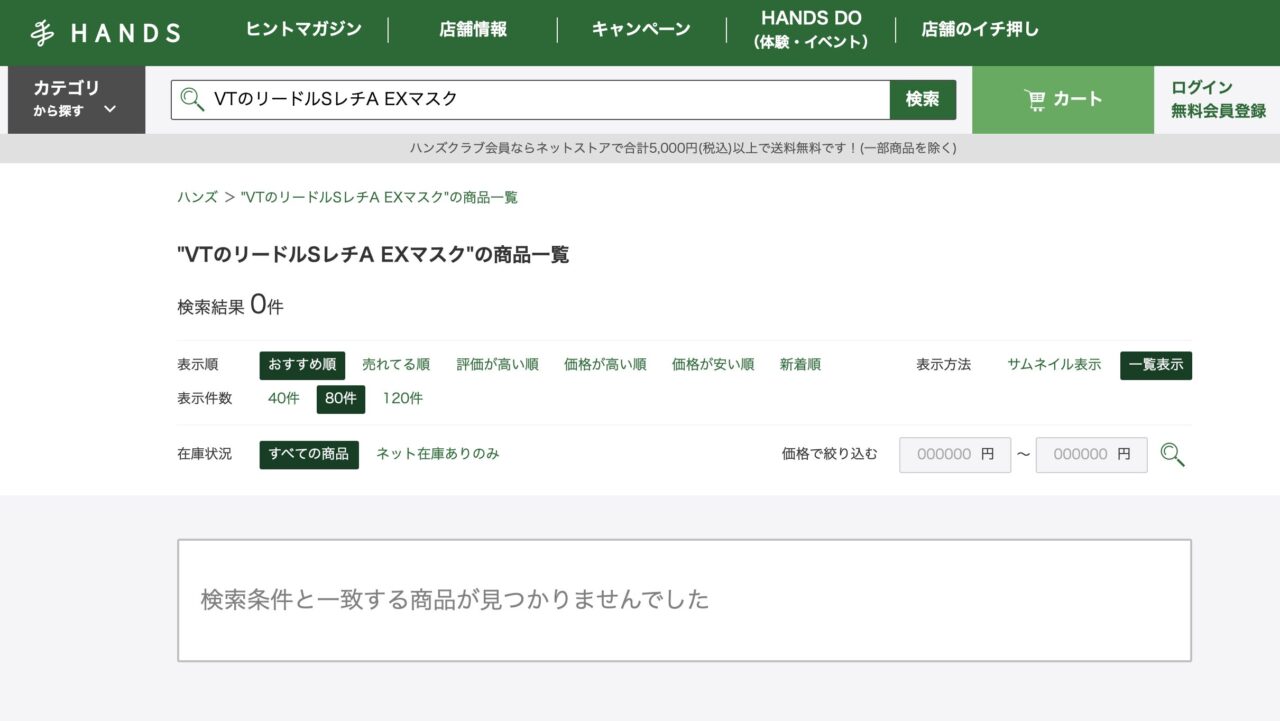Sort by 売れてる順
This screenshot has height=721, width=1280.
pyautogui.click(x=396, y=365)
